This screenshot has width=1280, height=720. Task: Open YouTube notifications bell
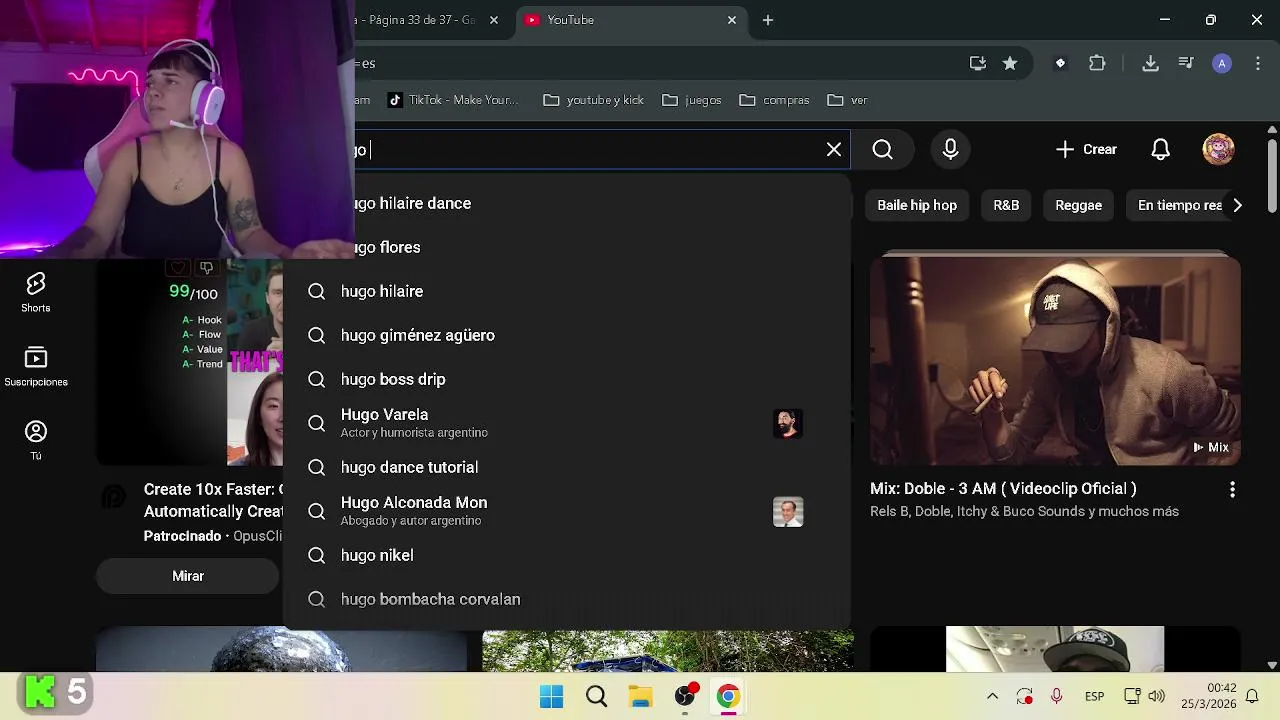tap(1160, 149)
